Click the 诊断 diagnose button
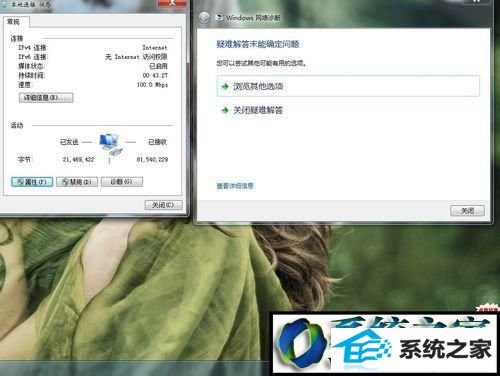 click(122, 182)
